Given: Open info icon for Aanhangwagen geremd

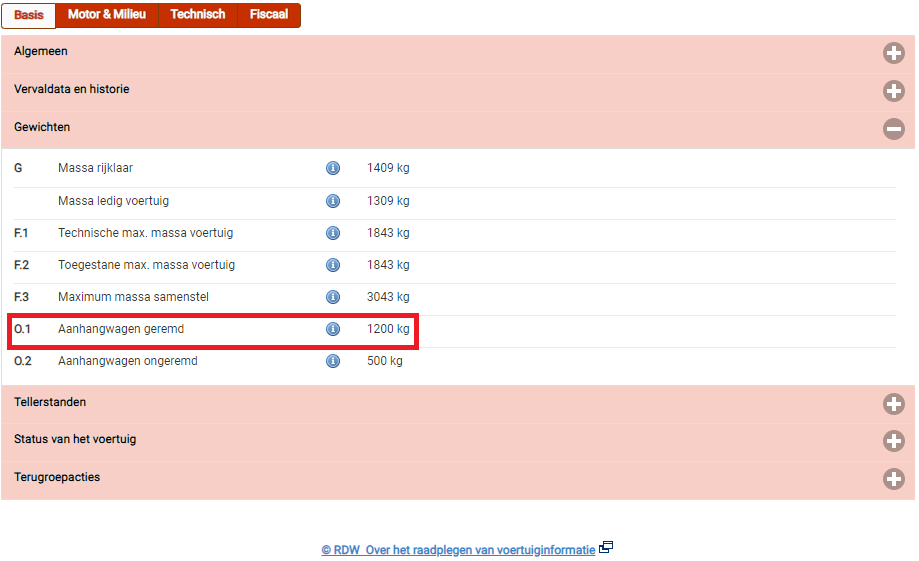Looking at the screenshot, I should pos(333,329).
